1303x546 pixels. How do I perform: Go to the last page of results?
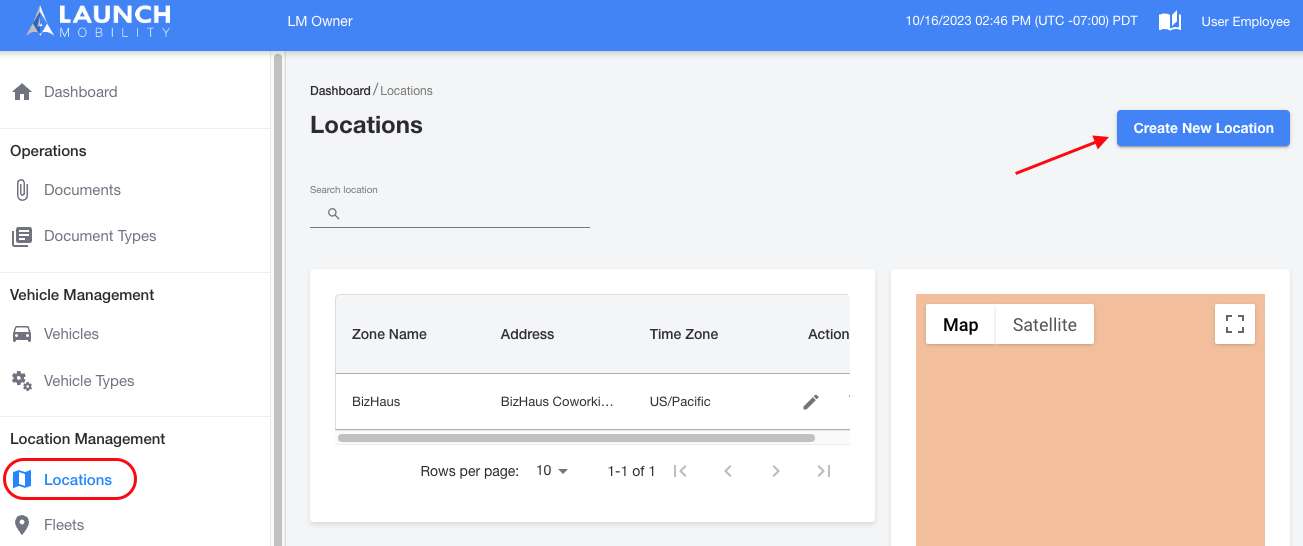pyautogui.click(x=823, y=471)
